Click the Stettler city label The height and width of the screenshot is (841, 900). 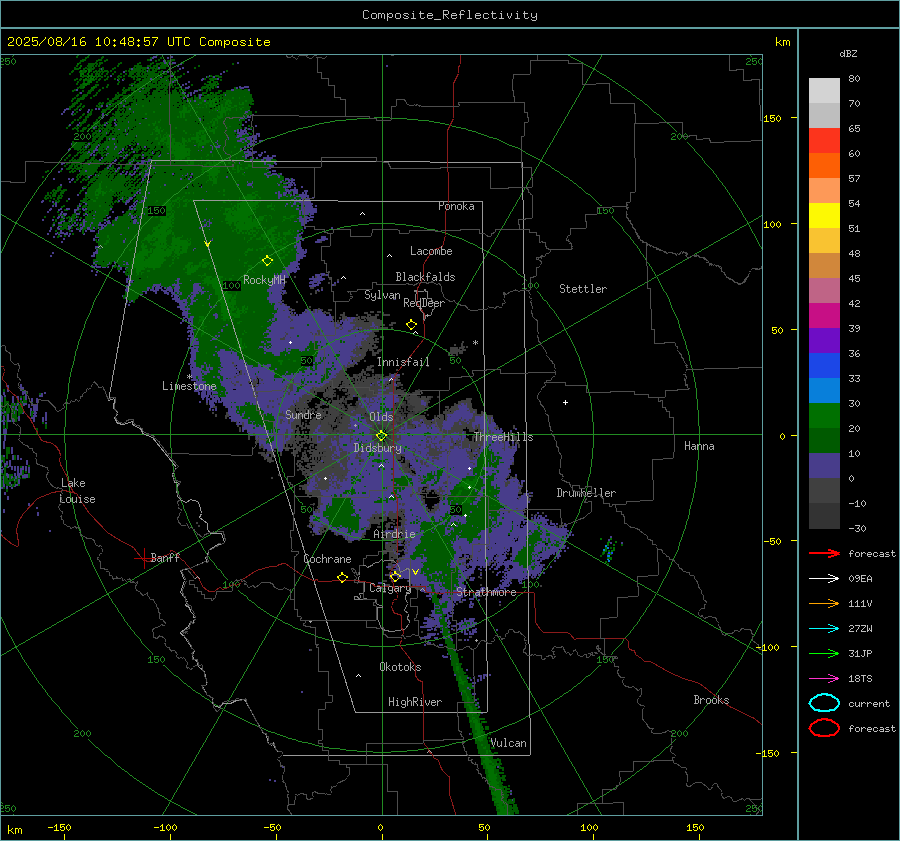(583, 289)
